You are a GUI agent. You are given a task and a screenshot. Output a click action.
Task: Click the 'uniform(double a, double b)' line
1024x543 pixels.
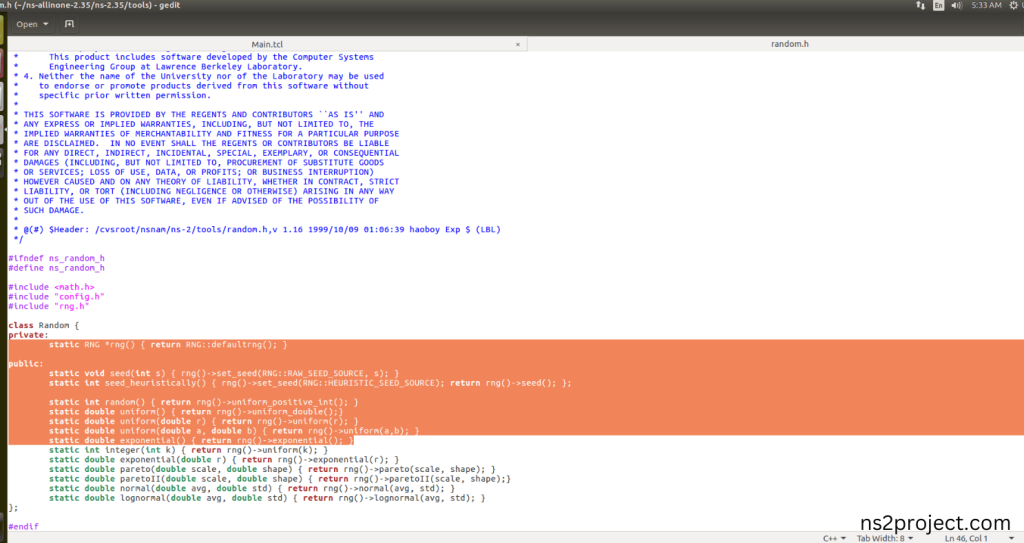pos(234,431)
